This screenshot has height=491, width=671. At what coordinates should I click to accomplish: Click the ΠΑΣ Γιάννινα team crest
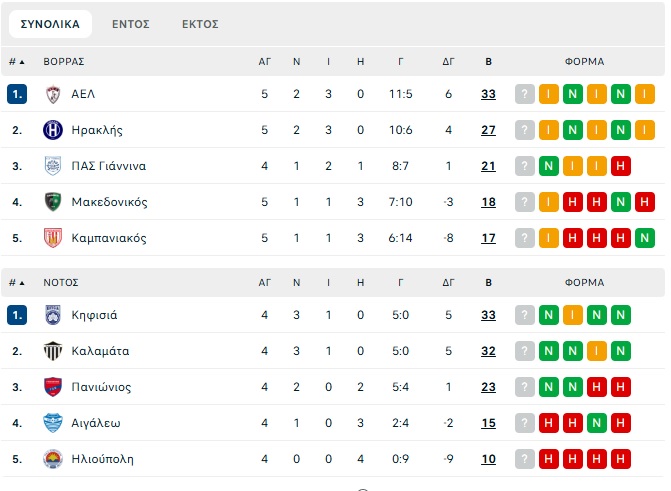pyautogui.click(x=53, y=166)
